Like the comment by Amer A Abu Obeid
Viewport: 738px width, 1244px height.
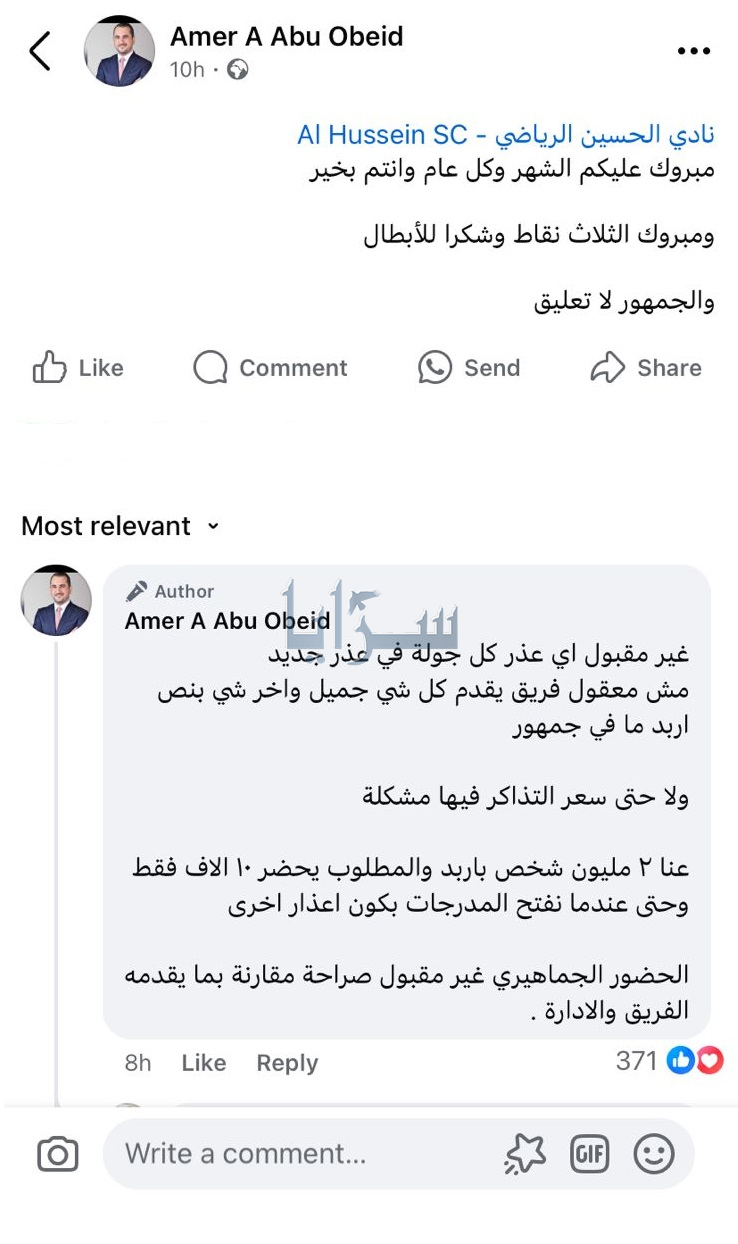[x=203, y=1063]
